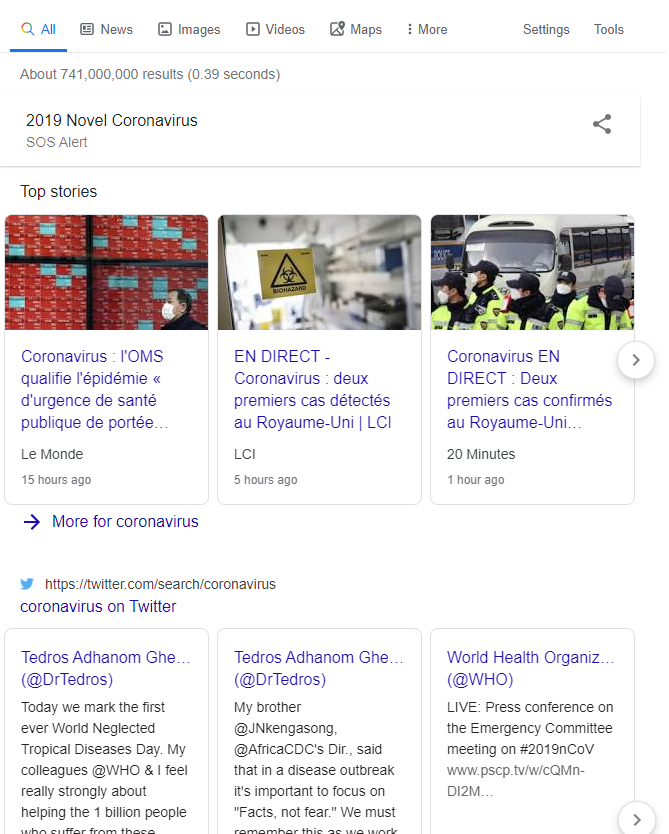Open search Settings

coord(546,29)
